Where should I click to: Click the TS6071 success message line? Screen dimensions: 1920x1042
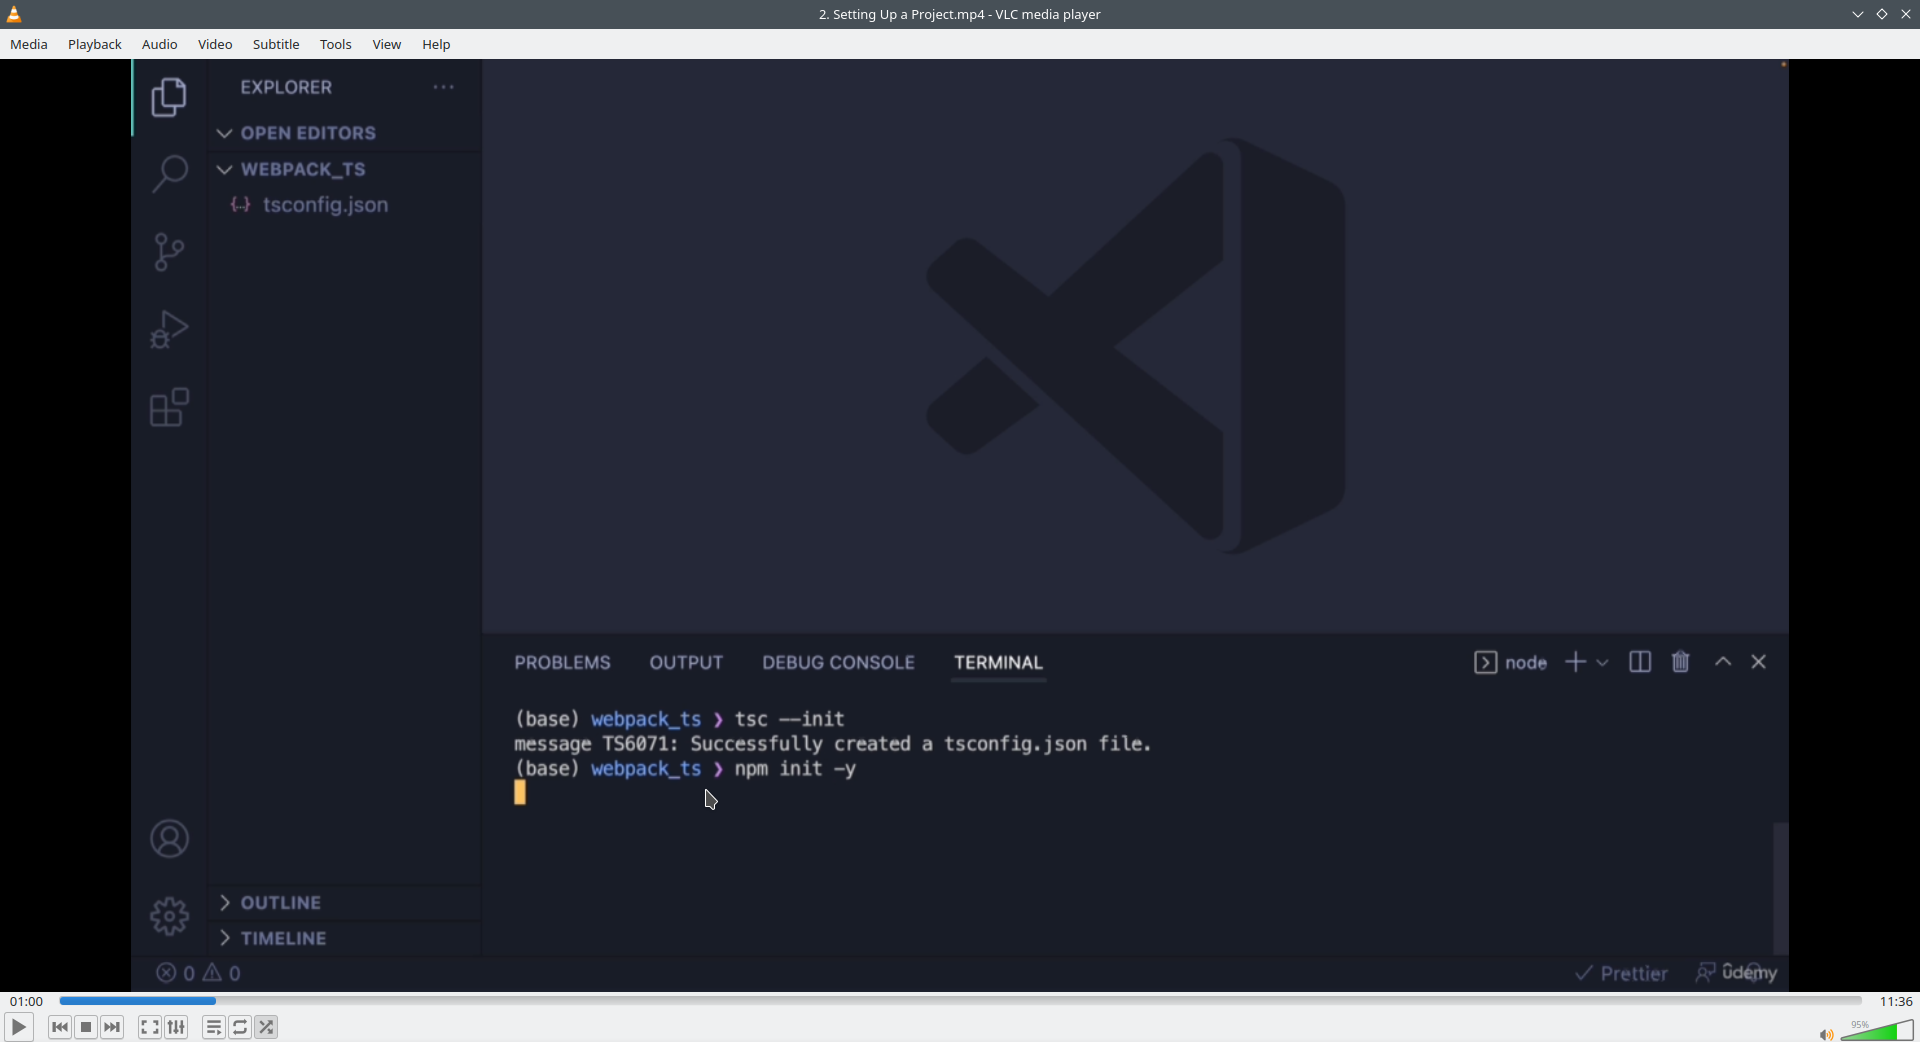tap(833, 744)
